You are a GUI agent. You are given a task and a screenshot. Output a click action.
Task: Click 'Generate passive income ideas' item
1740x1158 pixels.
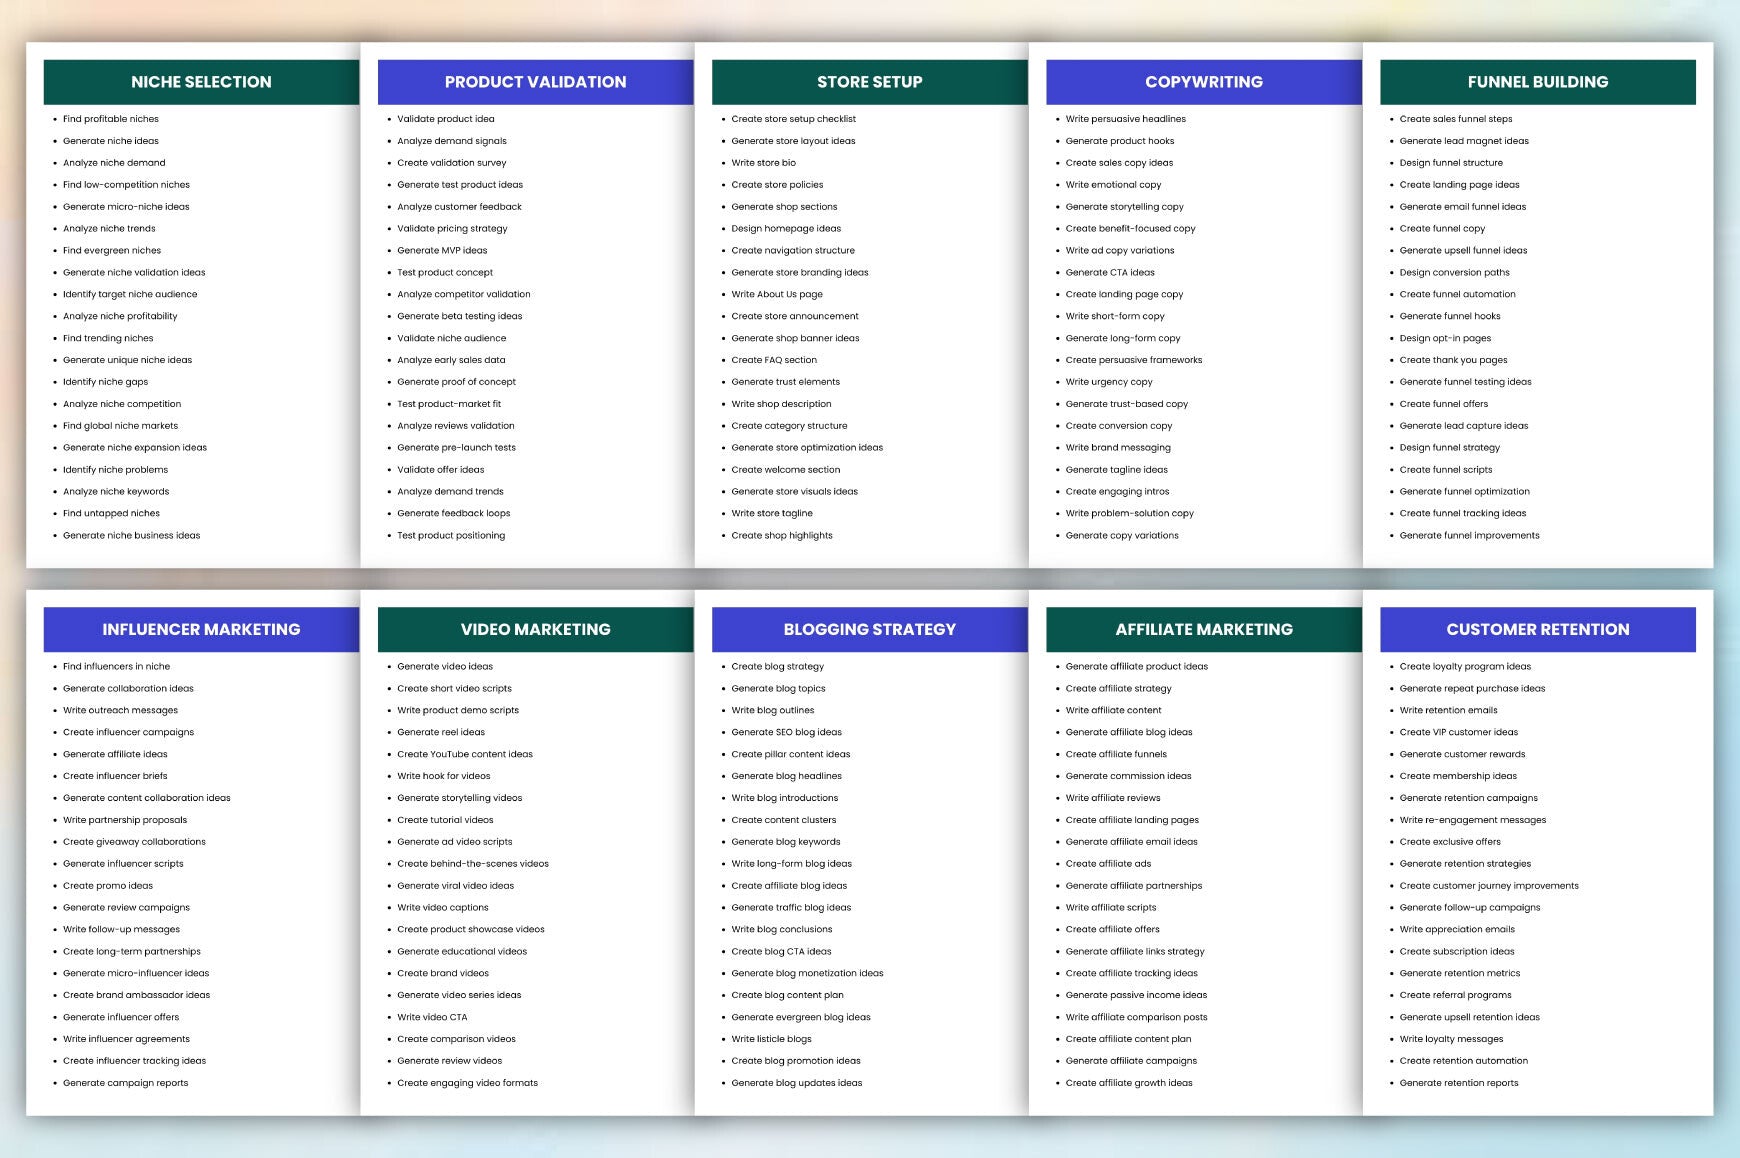pyautogui.click(x=1136, y=995)
